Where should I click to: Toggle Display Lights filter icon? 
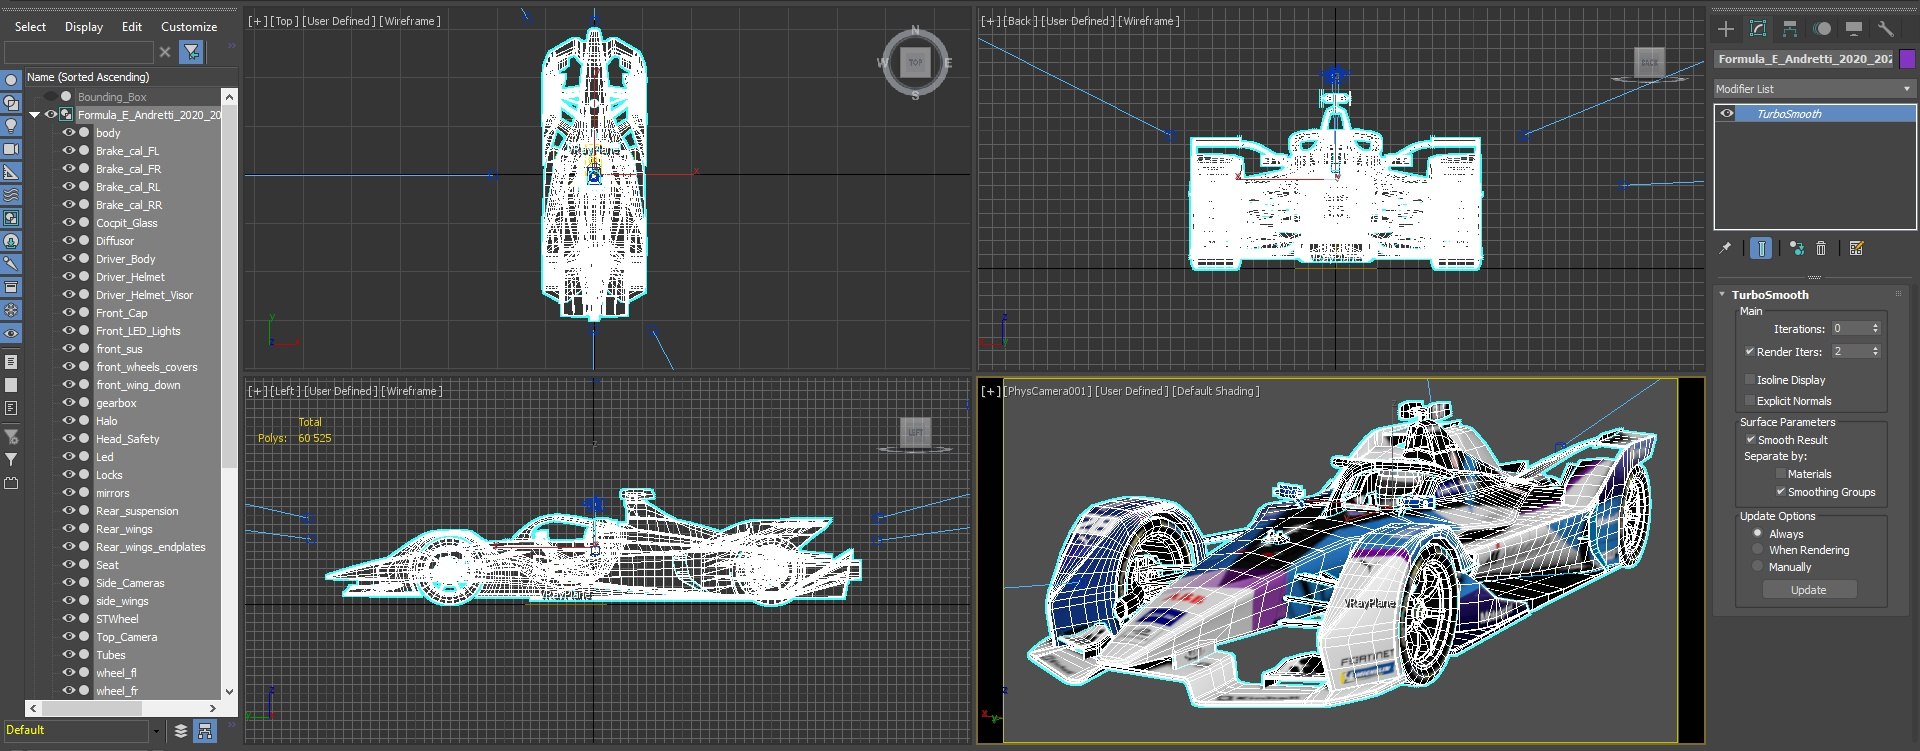coord(11,126)
